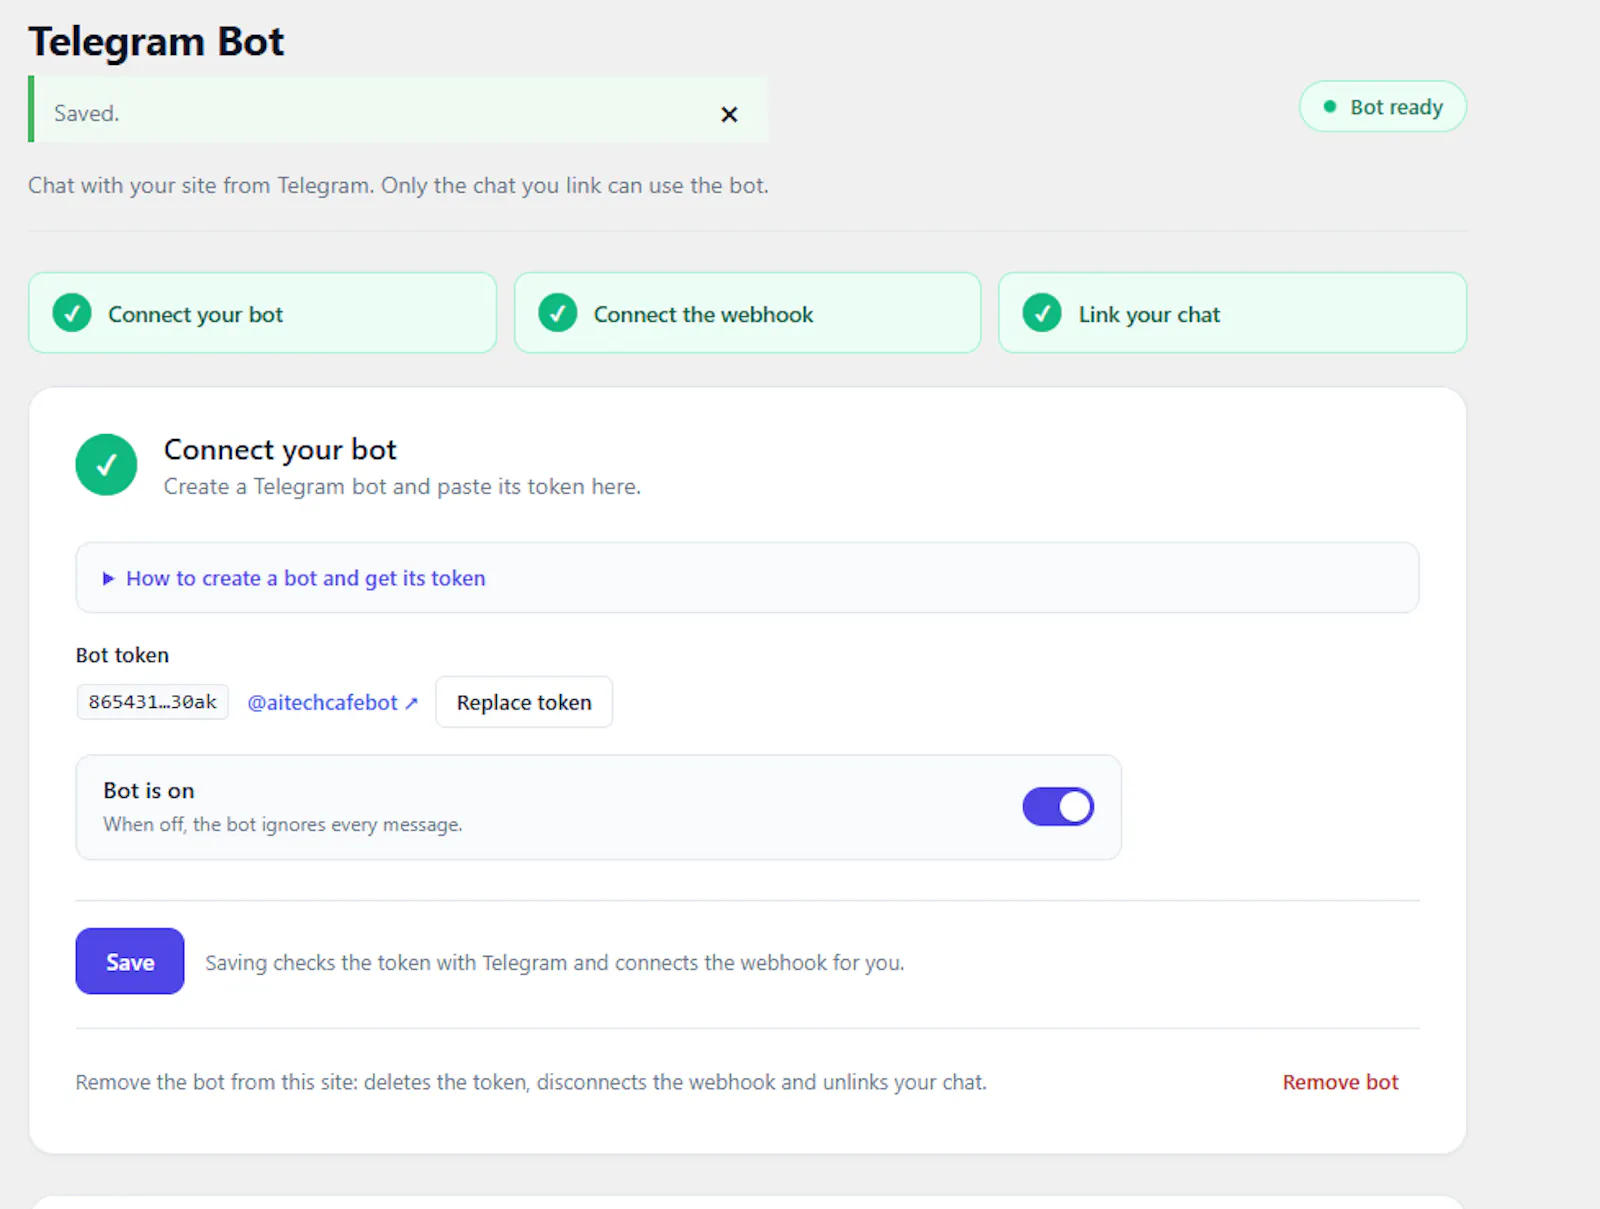1600x1209 pixels.
Task: Dismiss the Saved notice with the X
Action: (x=729, y=114)
